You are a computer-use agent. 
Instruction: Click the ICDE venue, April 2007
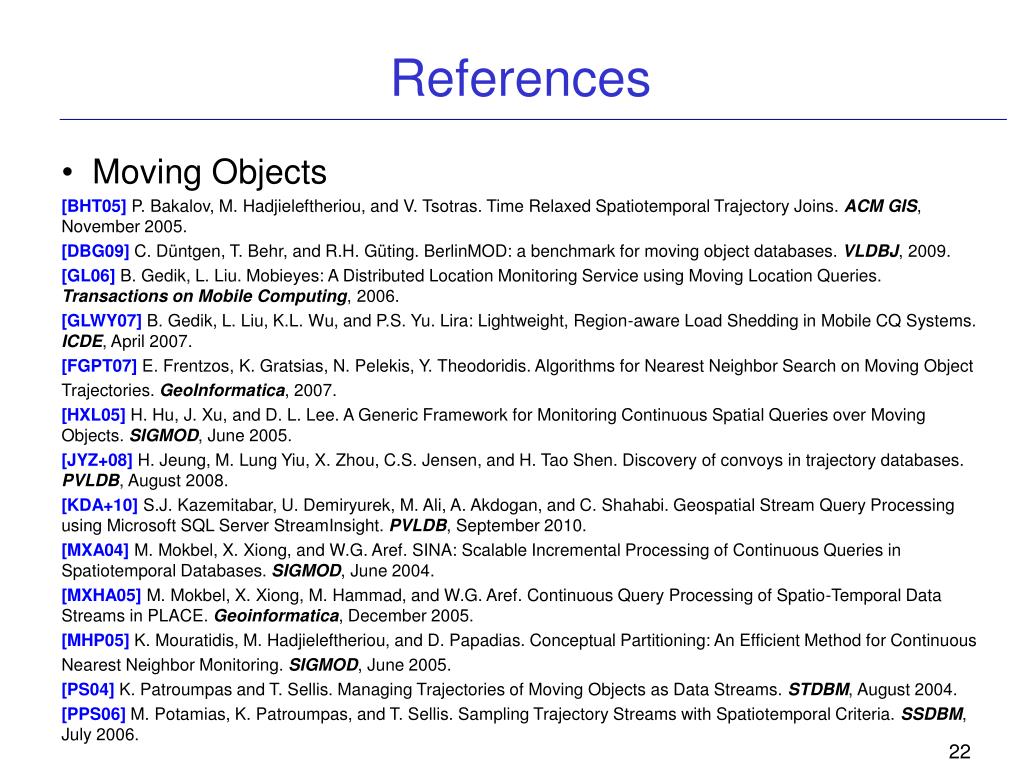point(127,342)
